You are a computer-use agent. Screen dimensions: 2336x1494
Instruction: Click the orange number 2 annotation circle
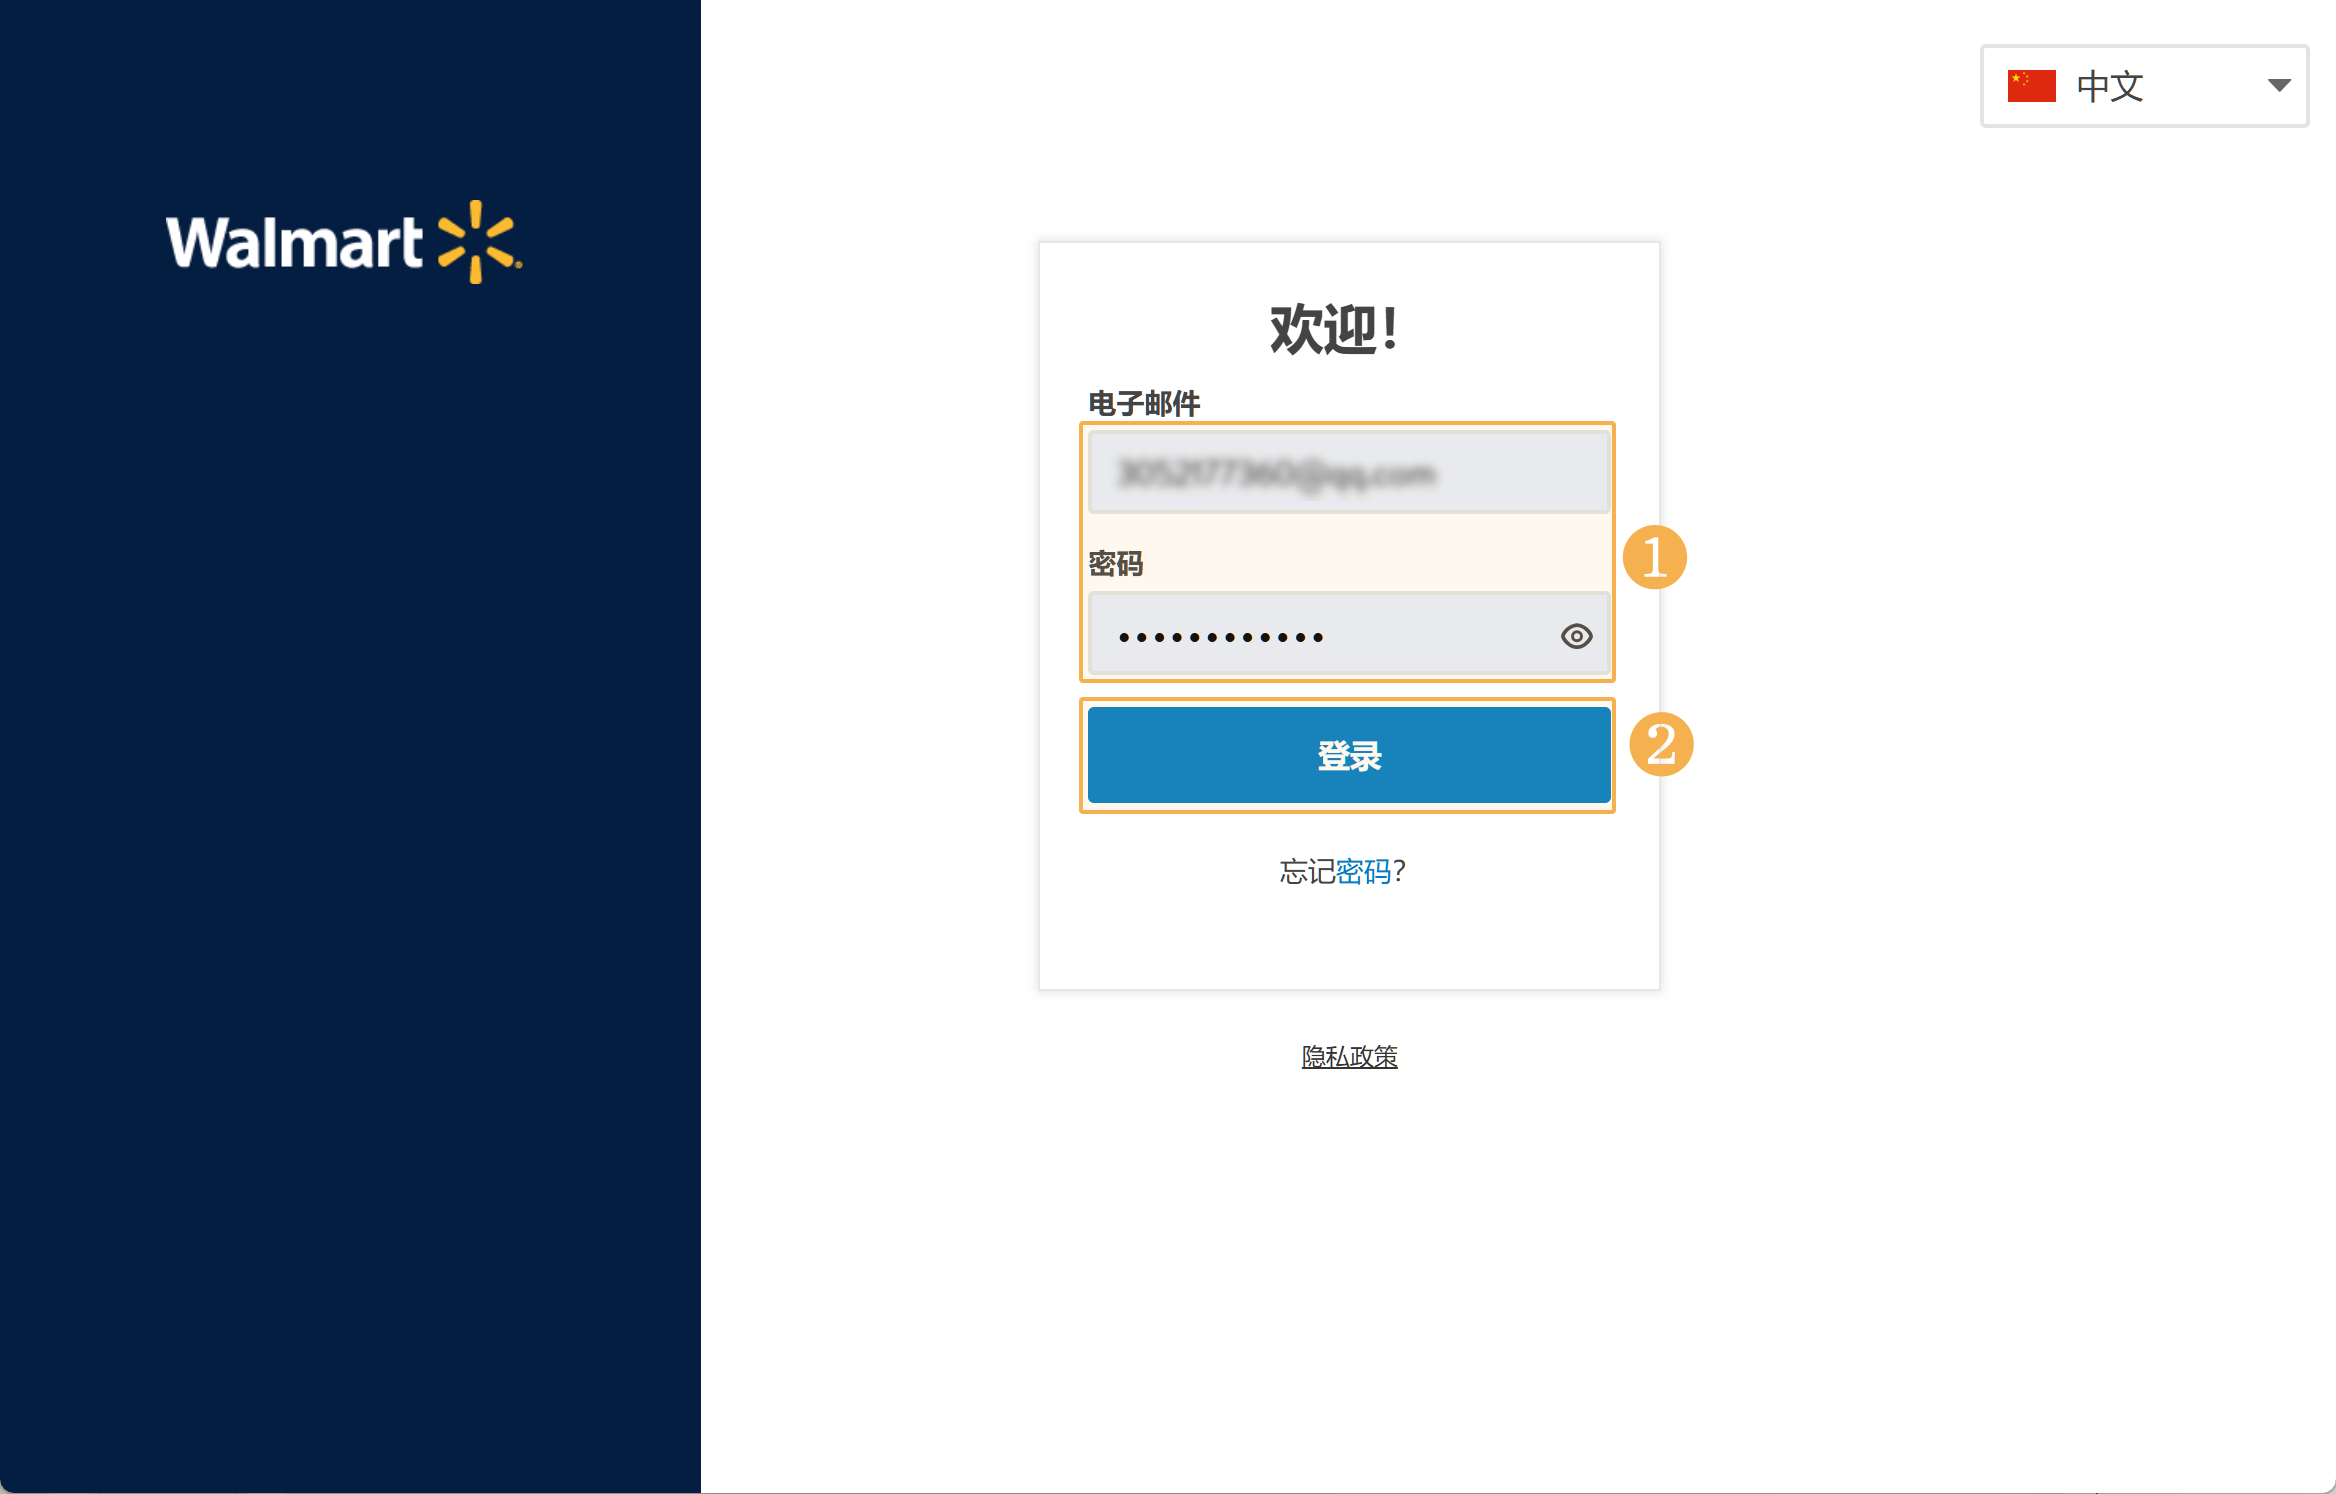pyautogui.click(x=1661, y=744)
